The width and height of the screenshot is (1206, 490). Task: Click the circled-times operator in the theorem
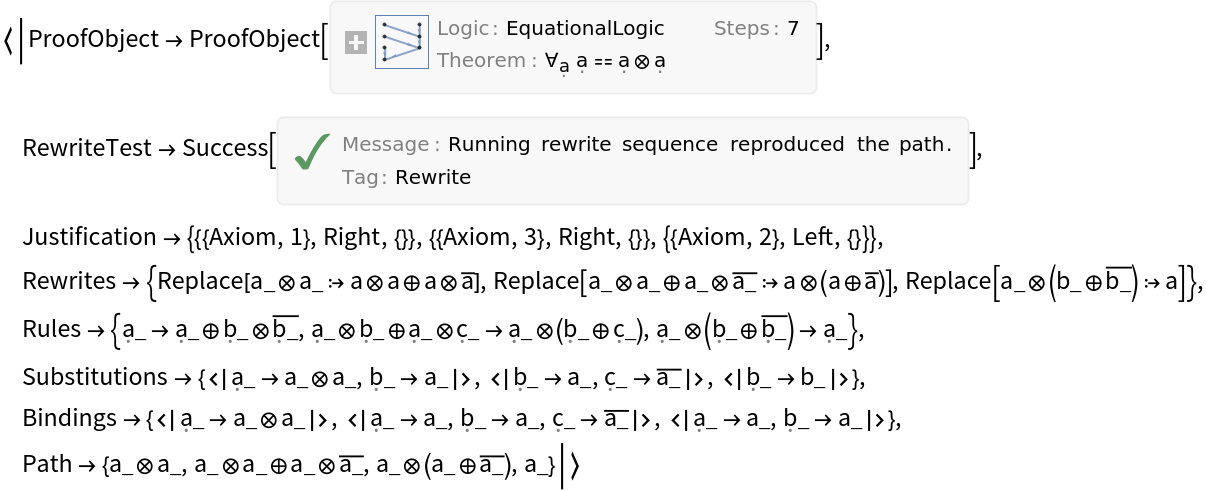pos(642,61)
